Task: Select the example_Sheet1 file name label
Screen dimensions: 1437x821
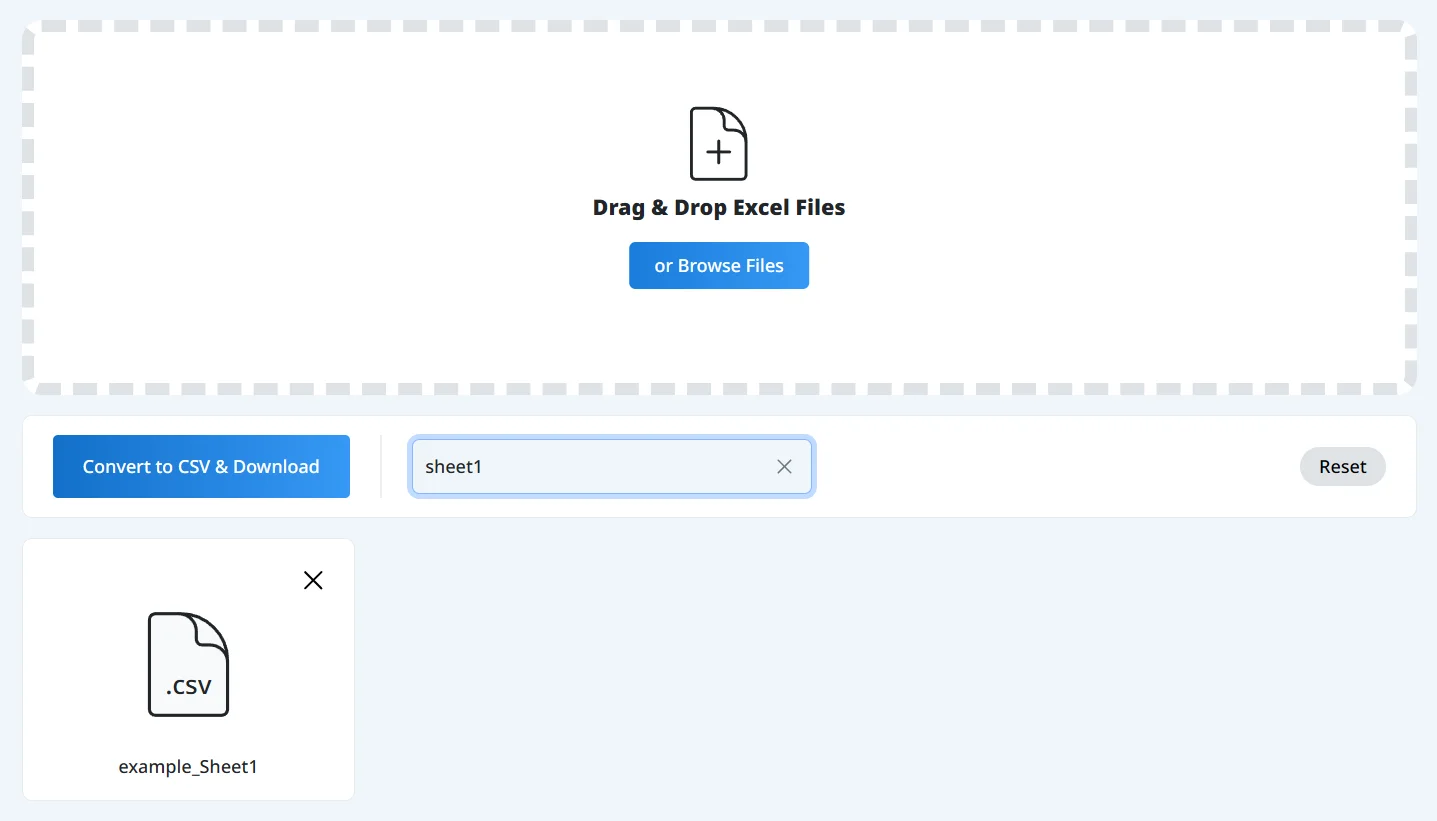Action: click(188, 767)
